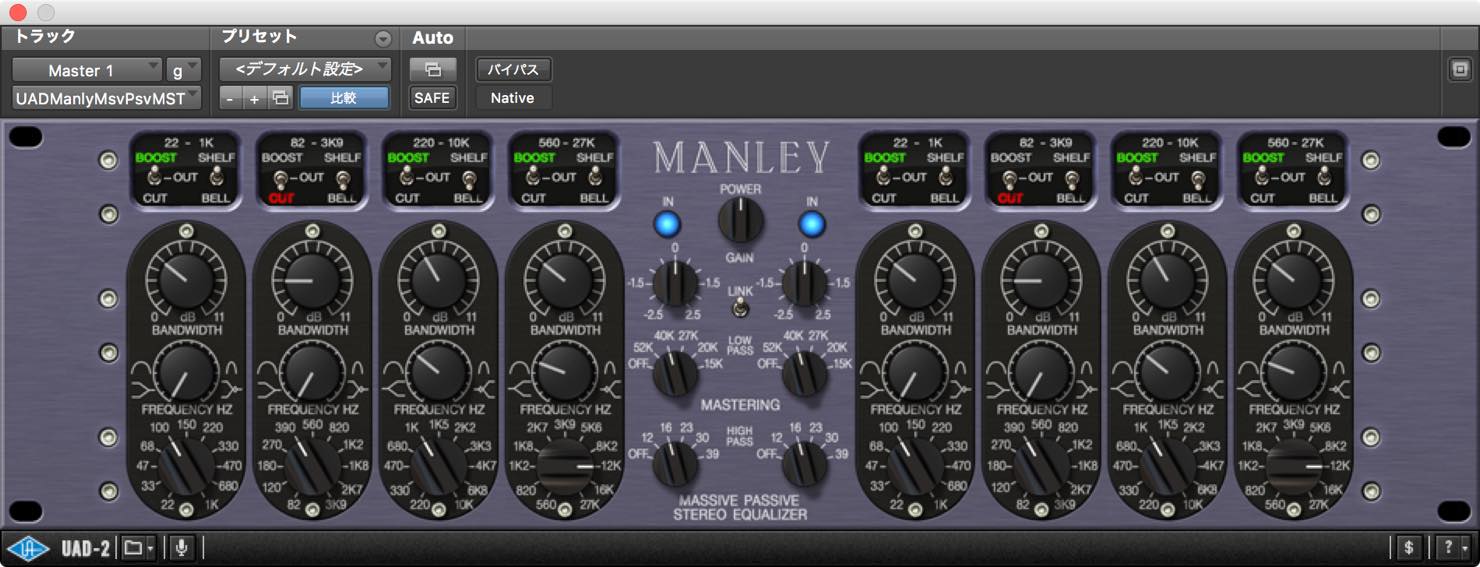Open the question mark help menu
This screenshot has width=1480, height=567.
[1452, 548]
